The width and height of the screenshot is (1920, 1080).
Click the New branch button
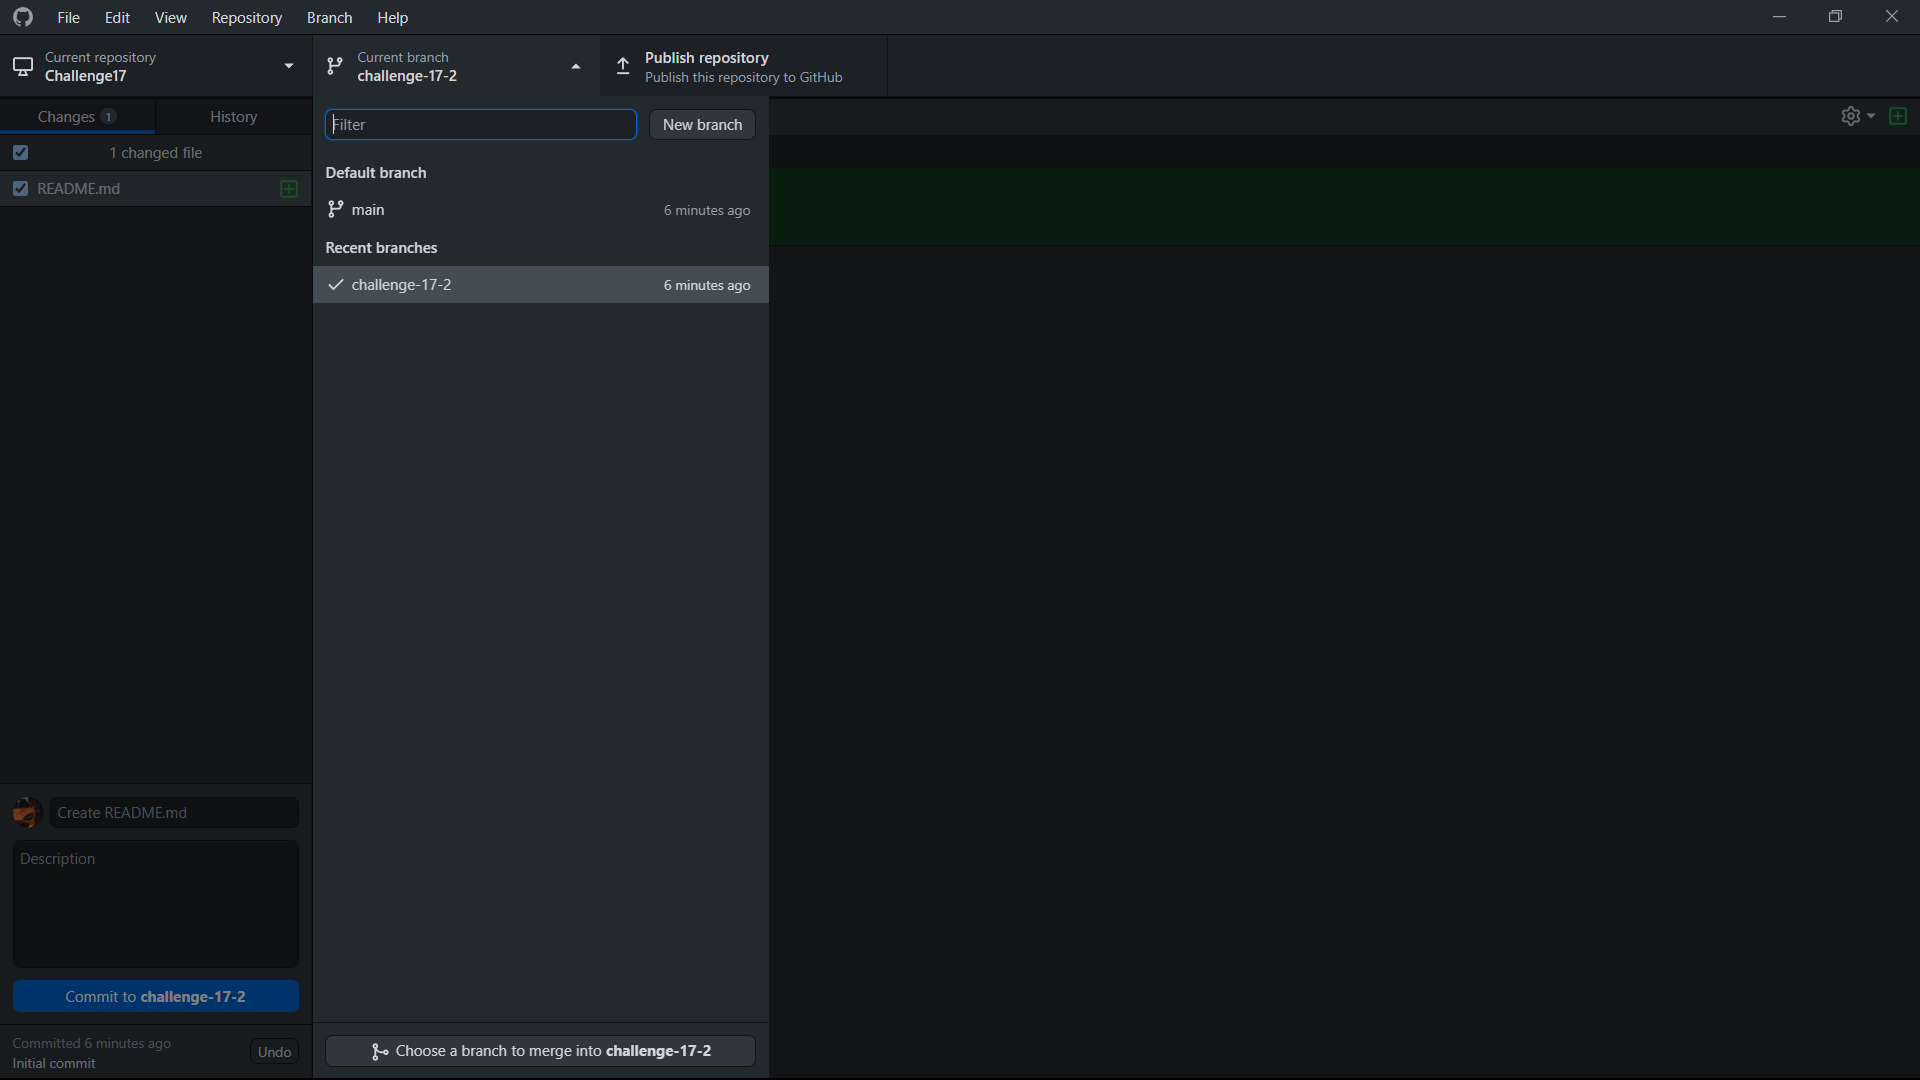pyautogui.click(x=702, y=125)
